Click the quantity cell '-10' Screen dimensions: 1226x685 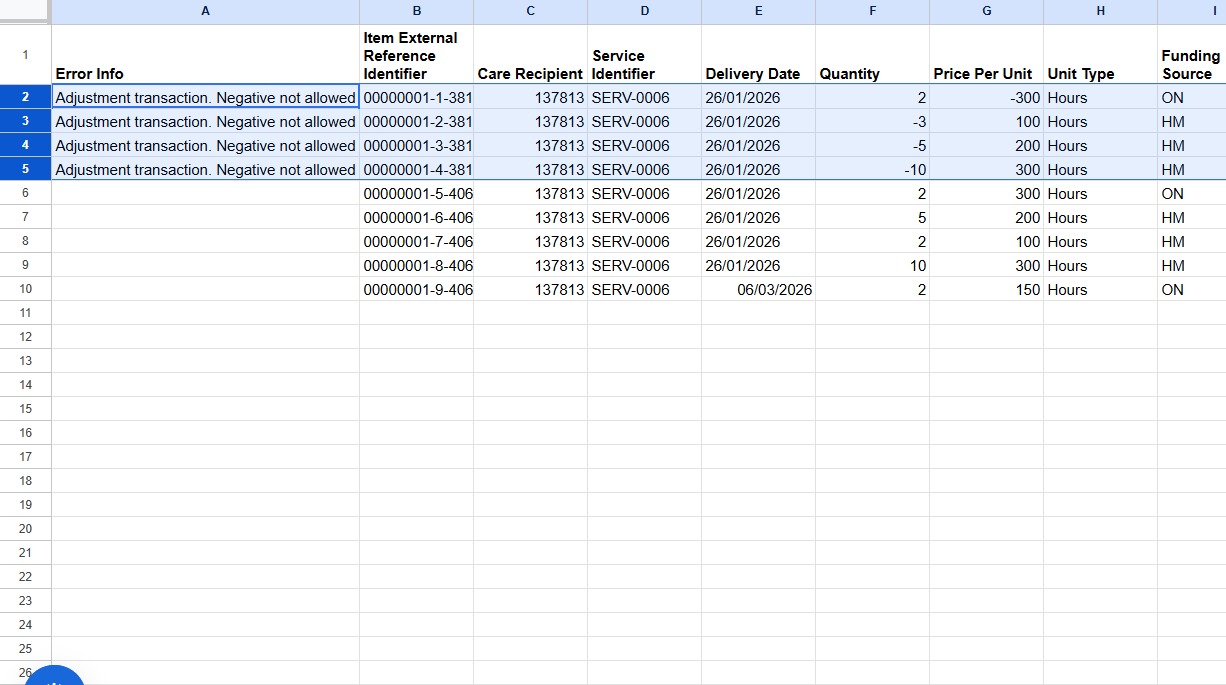872,170
